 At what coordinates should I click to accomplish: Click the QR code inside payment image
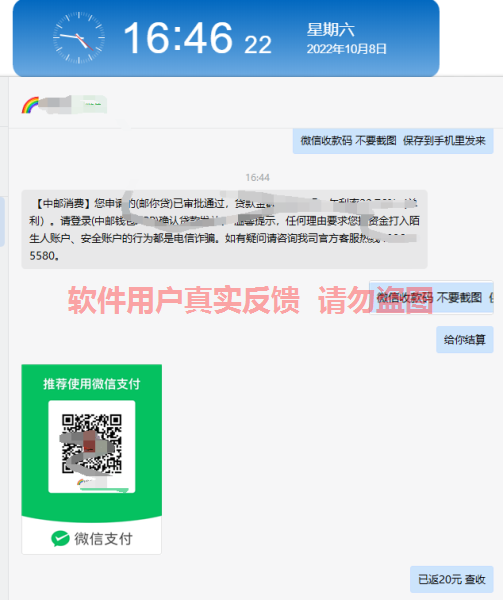click(x=92, y=444)
